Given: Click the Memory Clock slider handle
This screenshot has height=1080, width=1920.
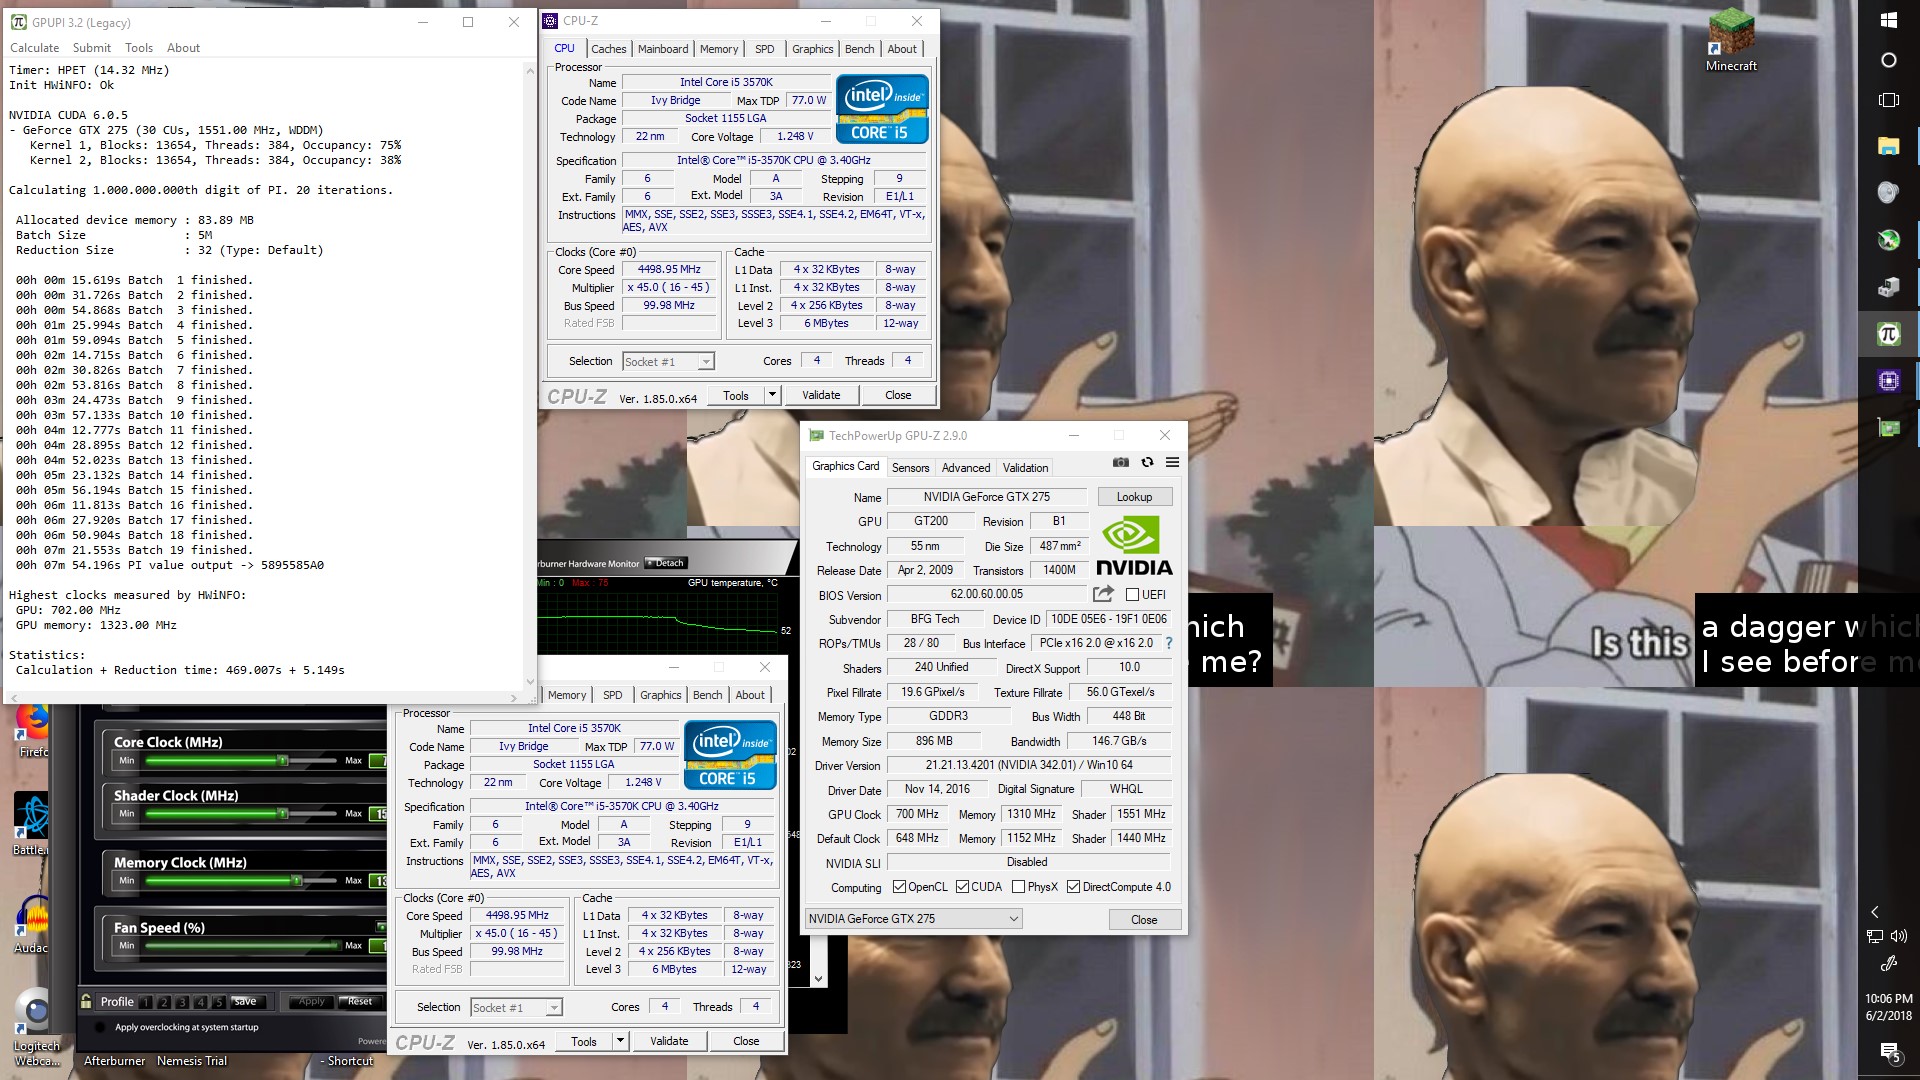Looking at the screenshot, I should (296, 881).
